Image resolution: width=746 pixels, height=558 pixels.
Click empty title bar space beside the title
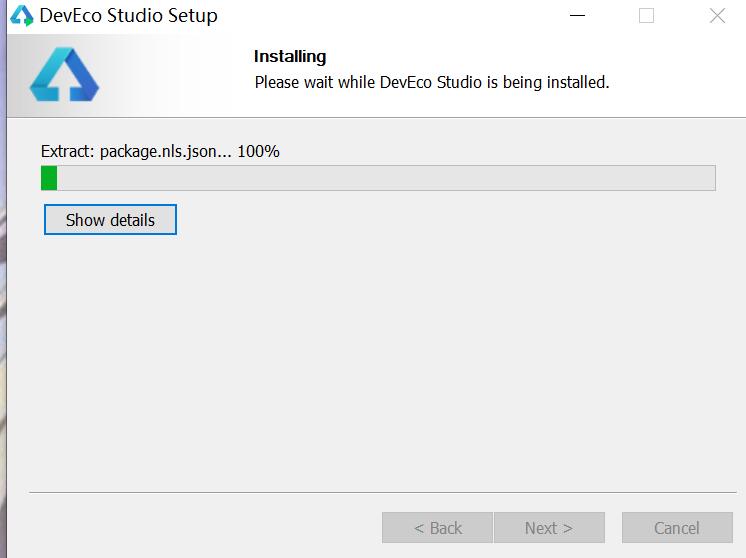390,16
